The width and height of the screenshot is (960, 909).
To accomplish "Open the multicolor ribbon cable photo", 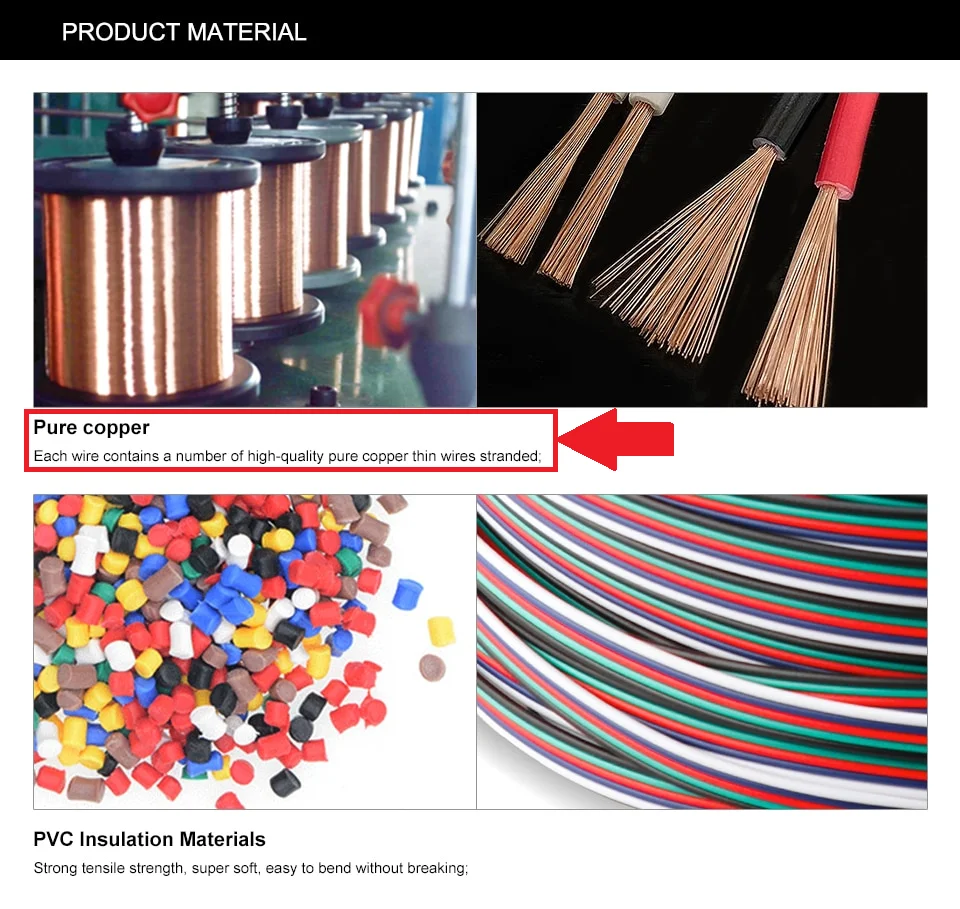I will pos(702,652).
